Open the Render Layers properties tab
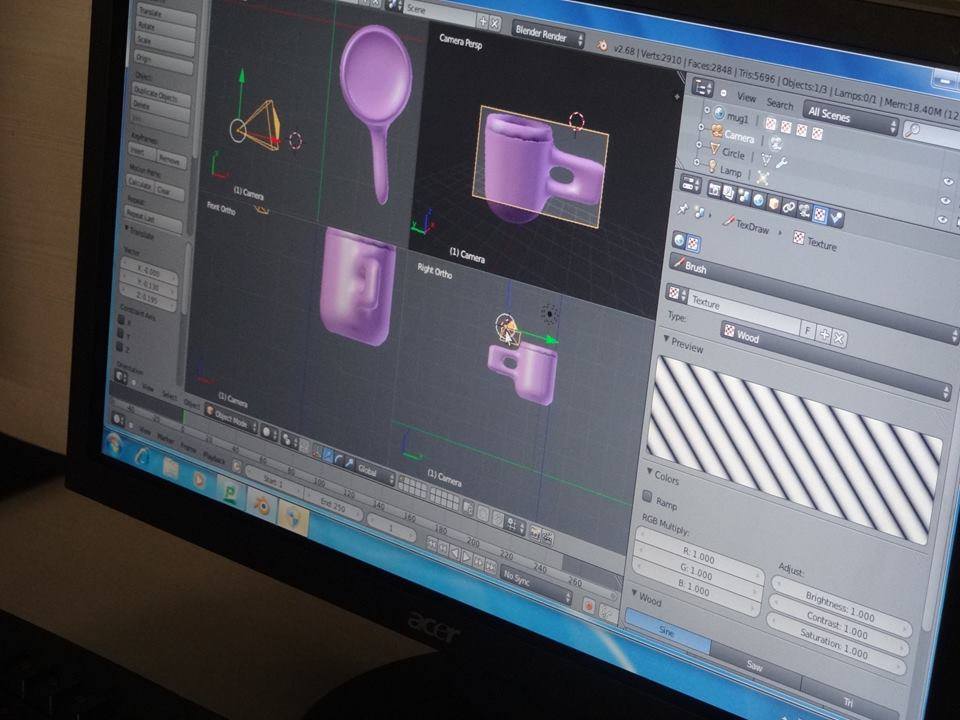960x720 pixels. tap(729, 193)
